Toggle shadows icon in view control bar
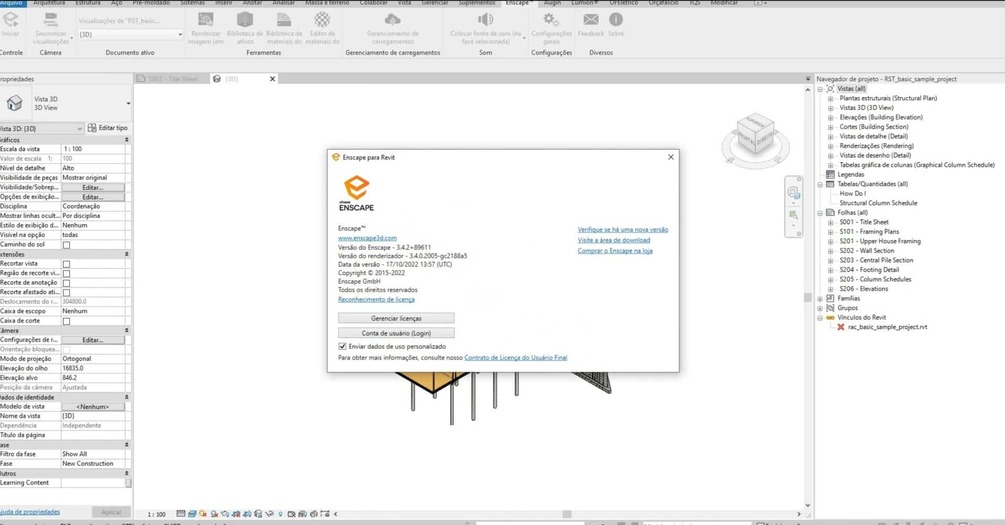This screenshot has height=525, width=1005. [214, 513]
